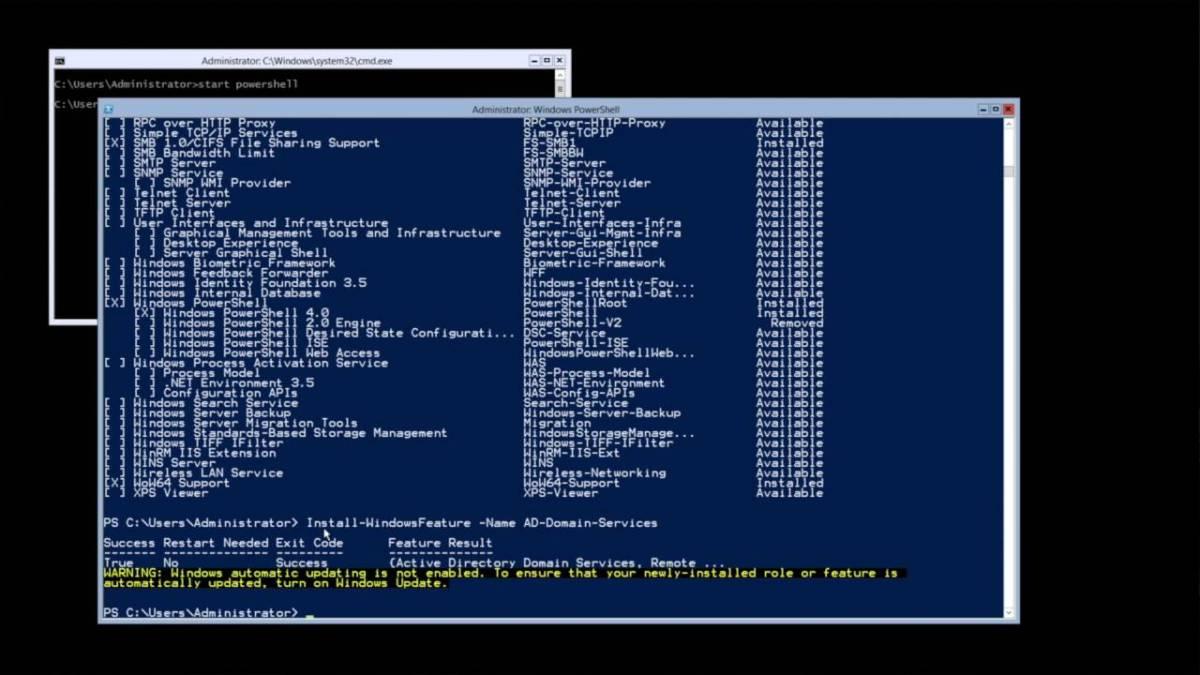
Task: Click 'TFTP Client' feature name
Action: click(x=174, y=213)
